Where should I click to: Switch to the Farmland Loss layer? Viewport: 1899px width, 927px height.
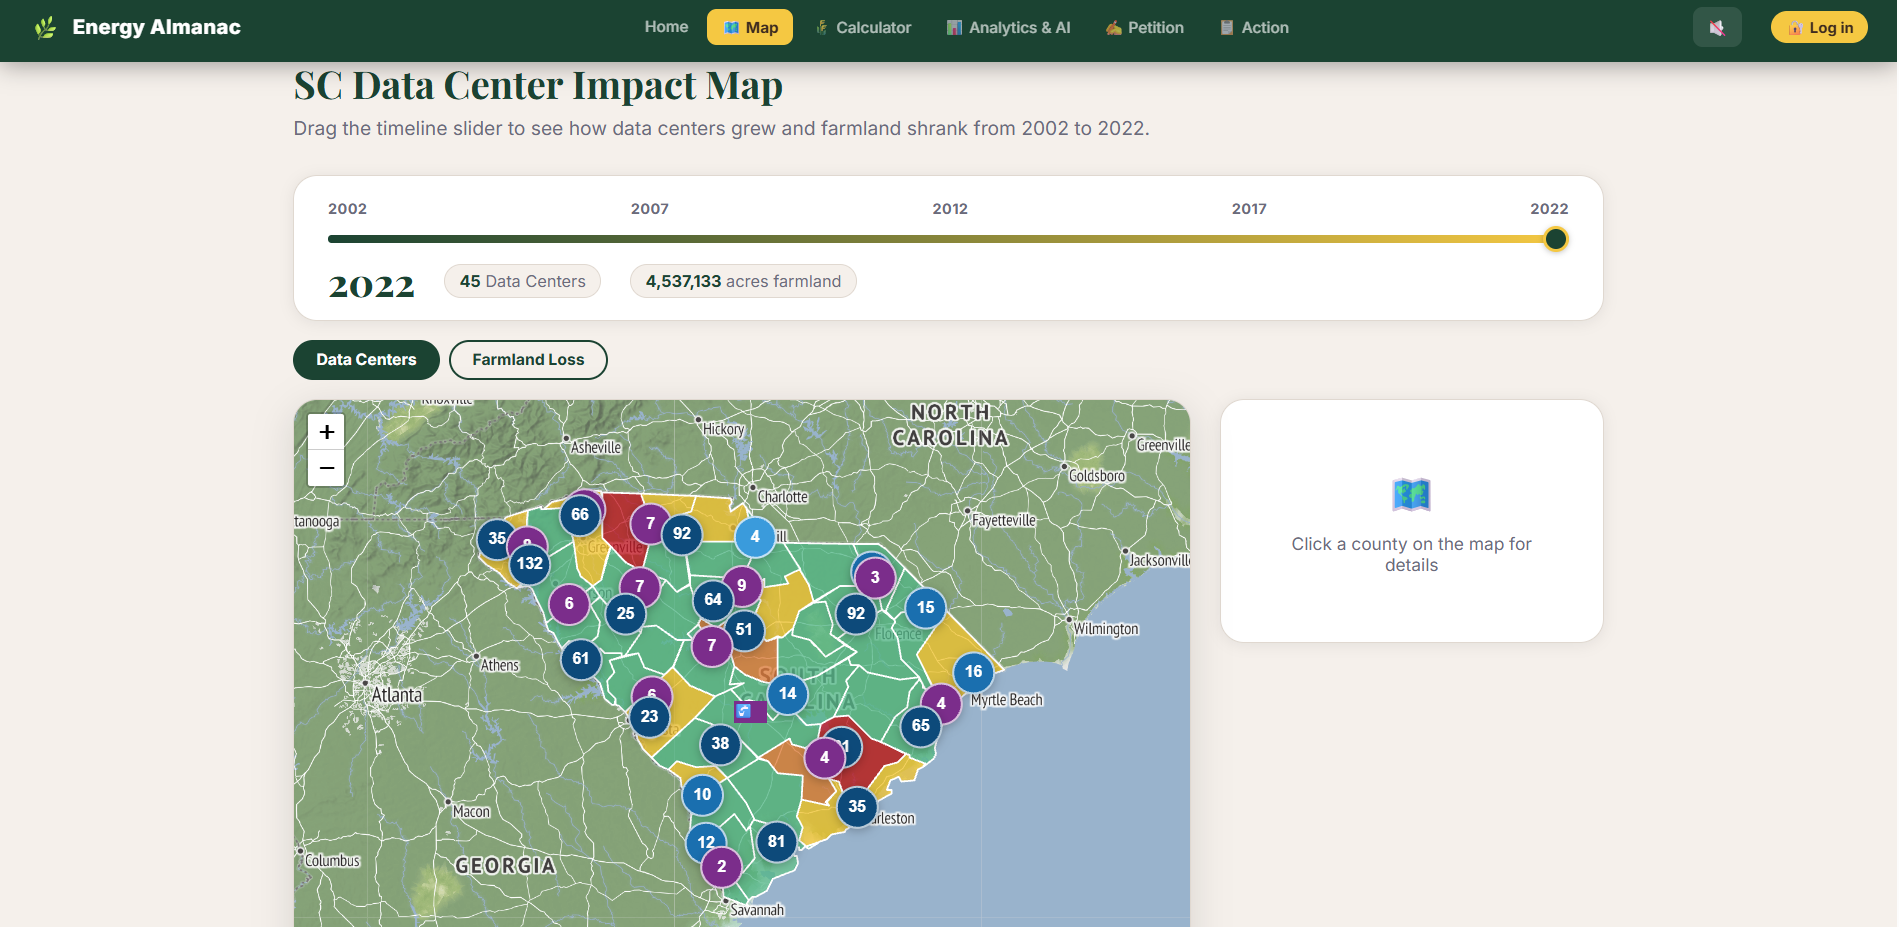[x=528, y=360]
